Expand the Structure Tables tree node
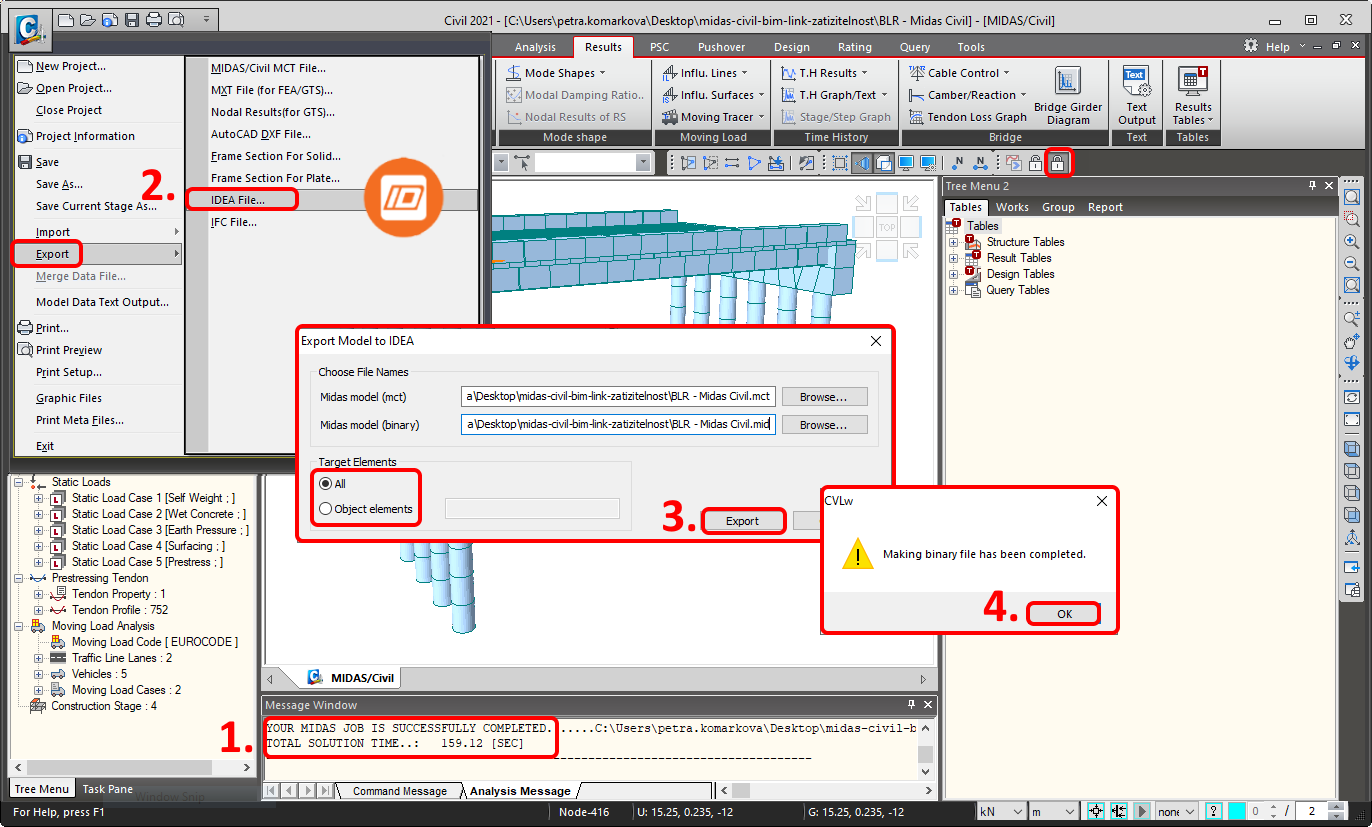 point(954,242)
